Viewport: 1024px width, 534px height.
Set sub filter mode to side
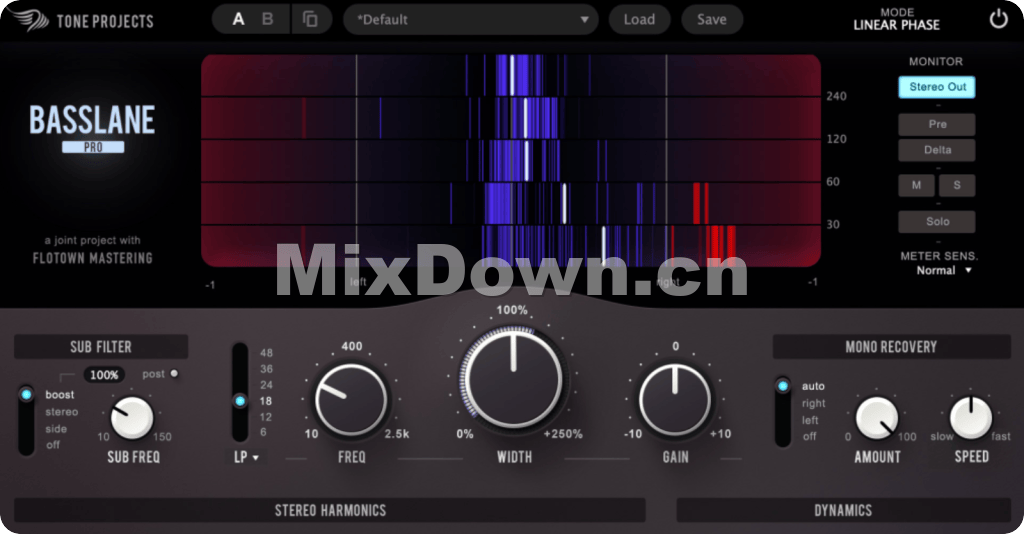[x=56, y=429]
